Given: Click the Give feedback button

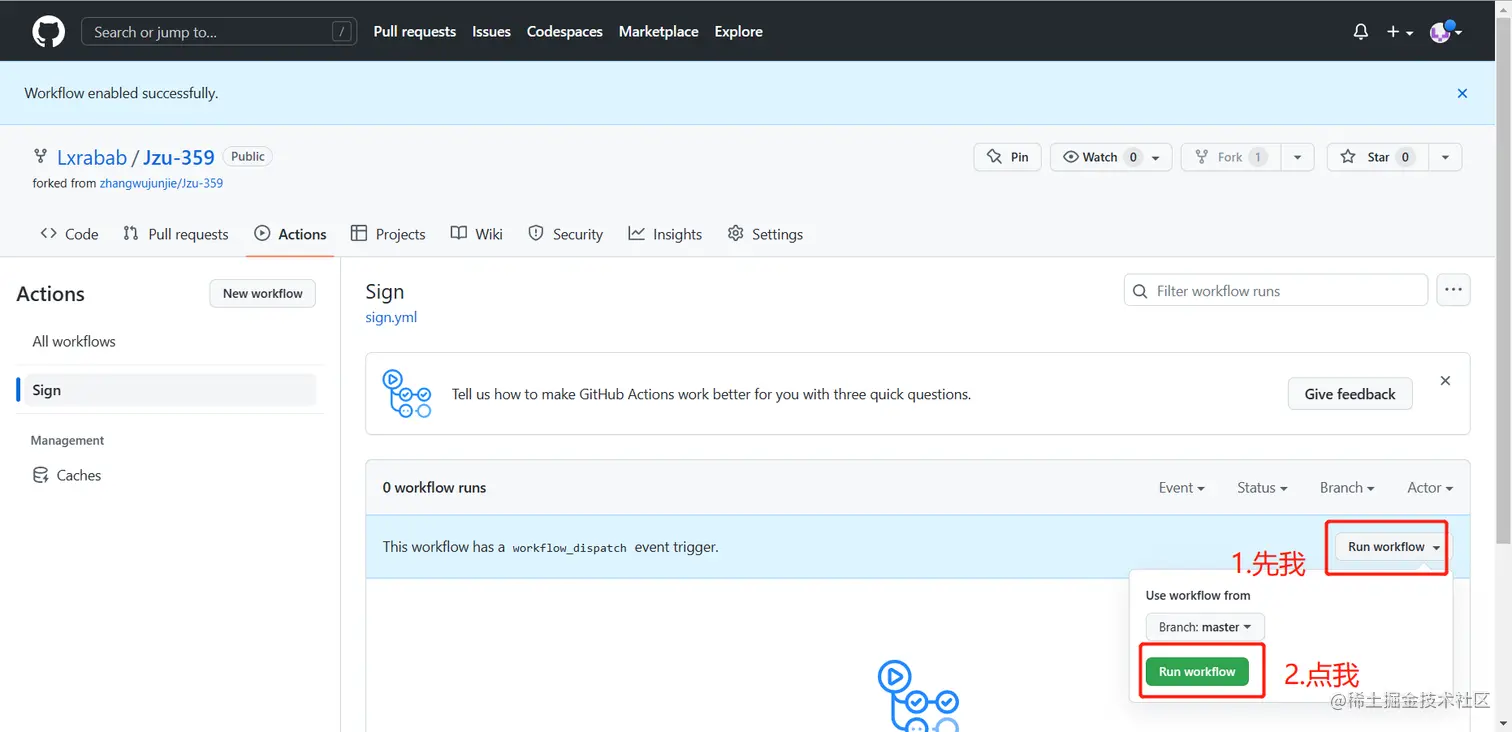Looking at the screenshot, I should pyautogui.click(x=1350, y=394).
